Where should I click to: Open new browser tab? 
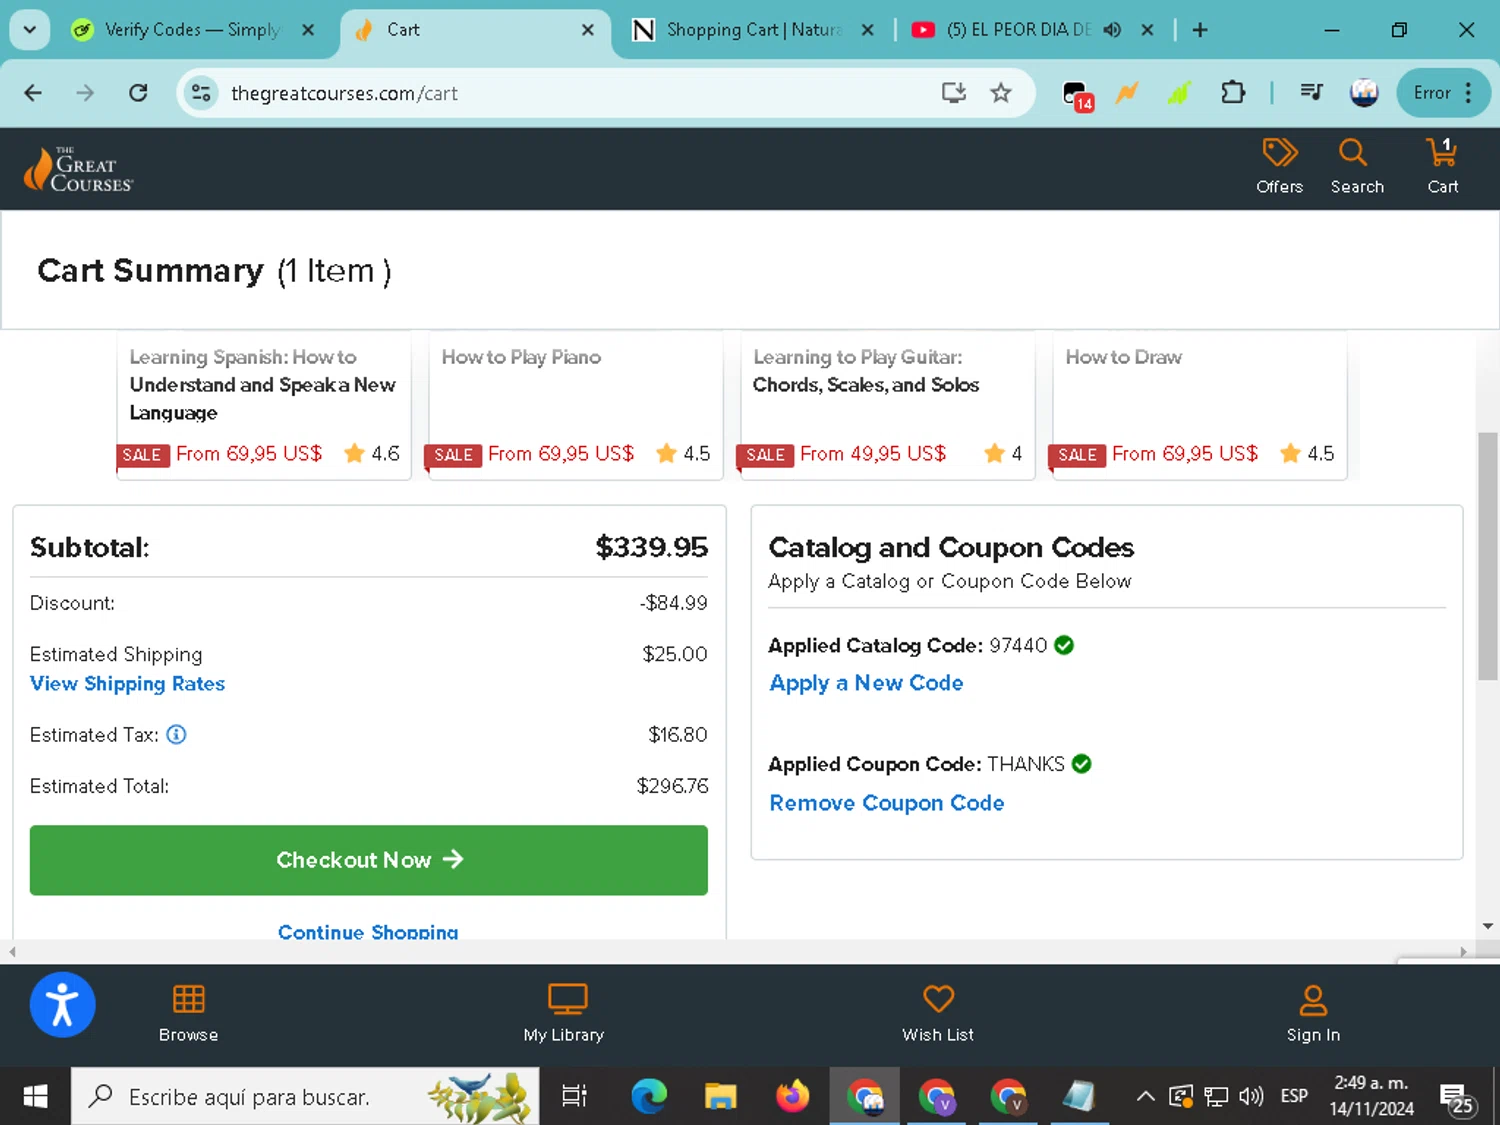1200,30
